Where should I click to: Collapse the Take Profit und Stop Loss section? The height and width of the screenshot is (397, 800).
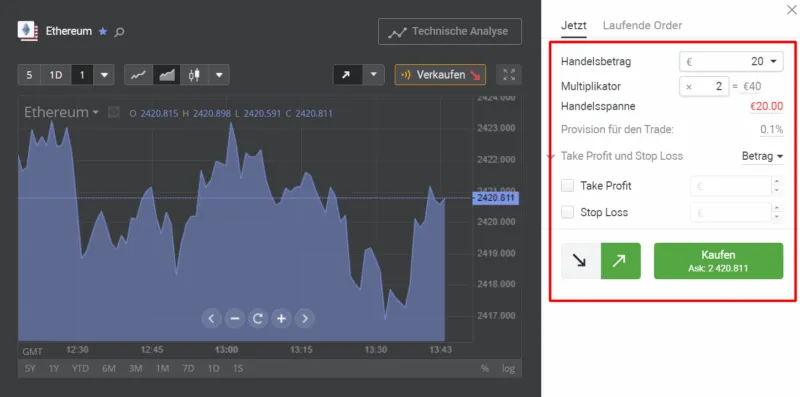pyautogui.click(x=551, y=156)
